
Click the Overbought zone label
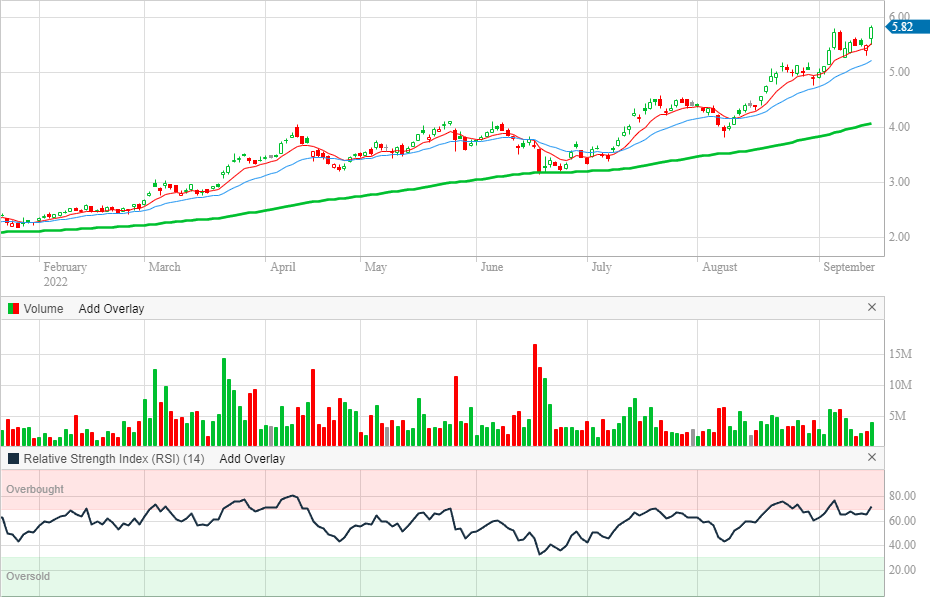35,489
